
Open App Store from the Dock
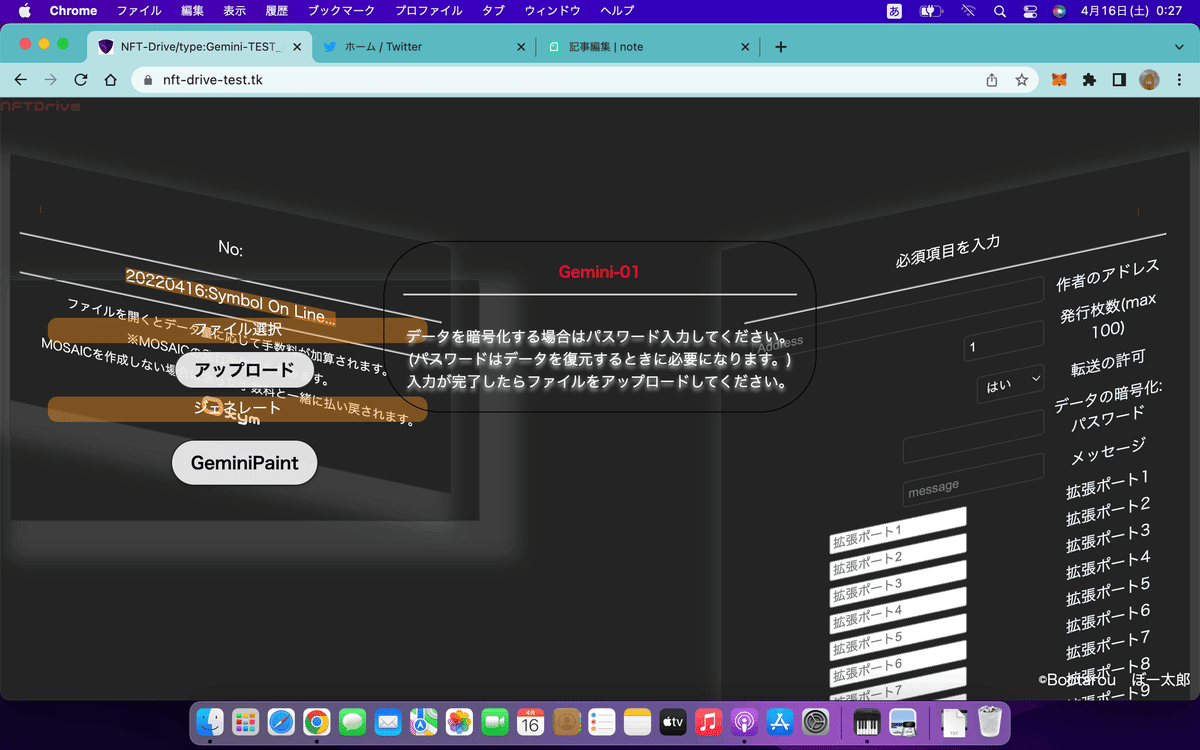(x=779, y=721)
